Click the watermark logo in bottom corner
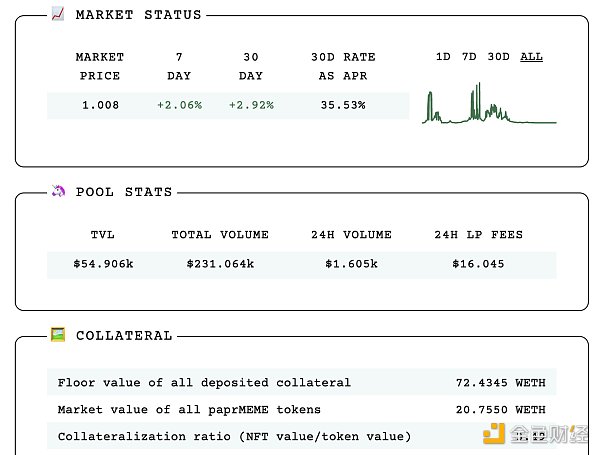The height and width of the screenshot is (455, 600). (x=535, y=434)
